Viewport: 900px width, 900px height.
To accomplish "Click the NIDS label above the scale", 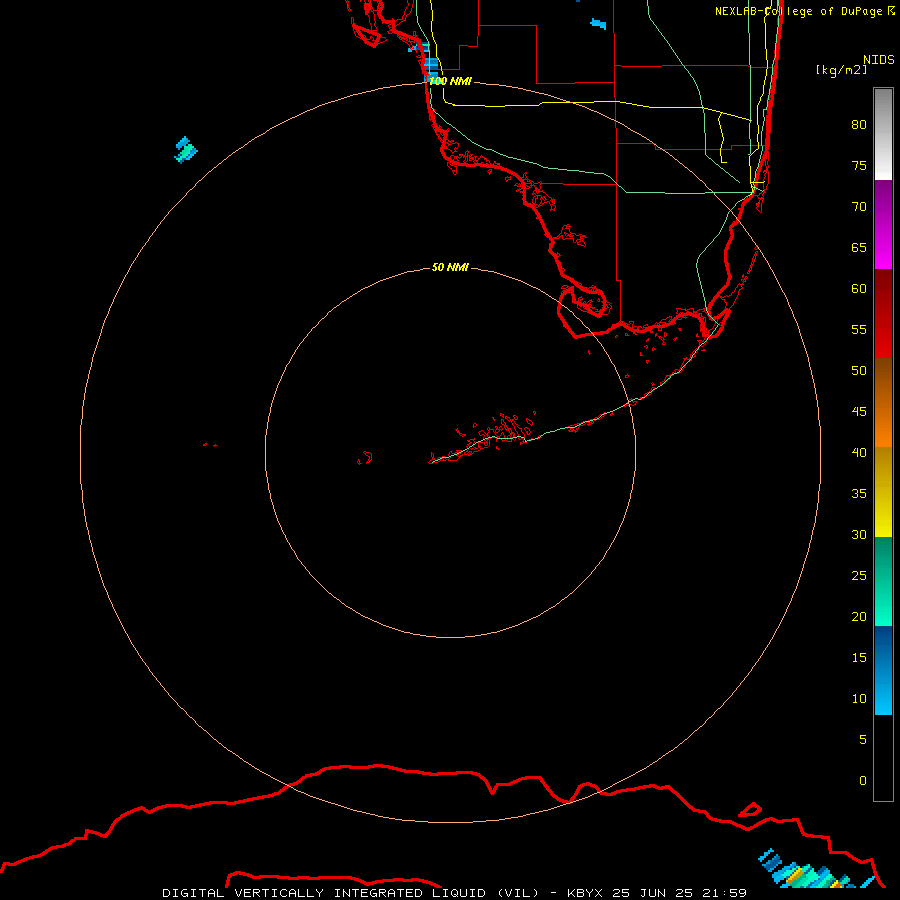I will (x=879, y=60).
